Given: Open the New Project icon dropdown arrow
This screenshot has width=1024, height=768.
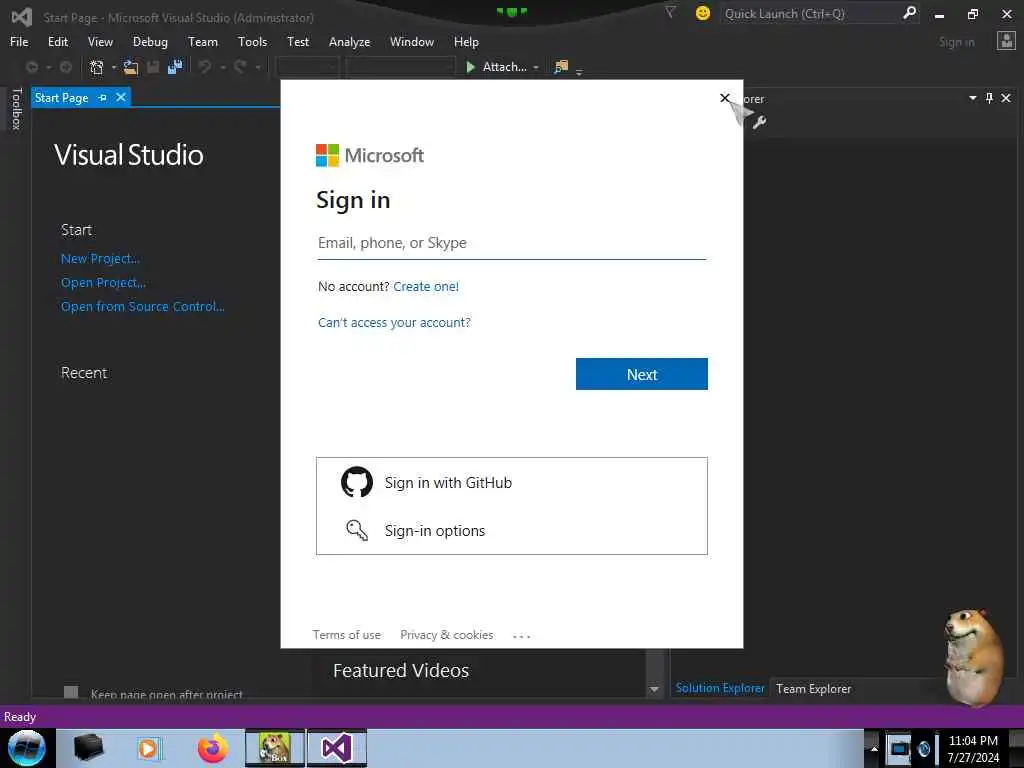Looking at the screenshot, I should click(114, 67).
